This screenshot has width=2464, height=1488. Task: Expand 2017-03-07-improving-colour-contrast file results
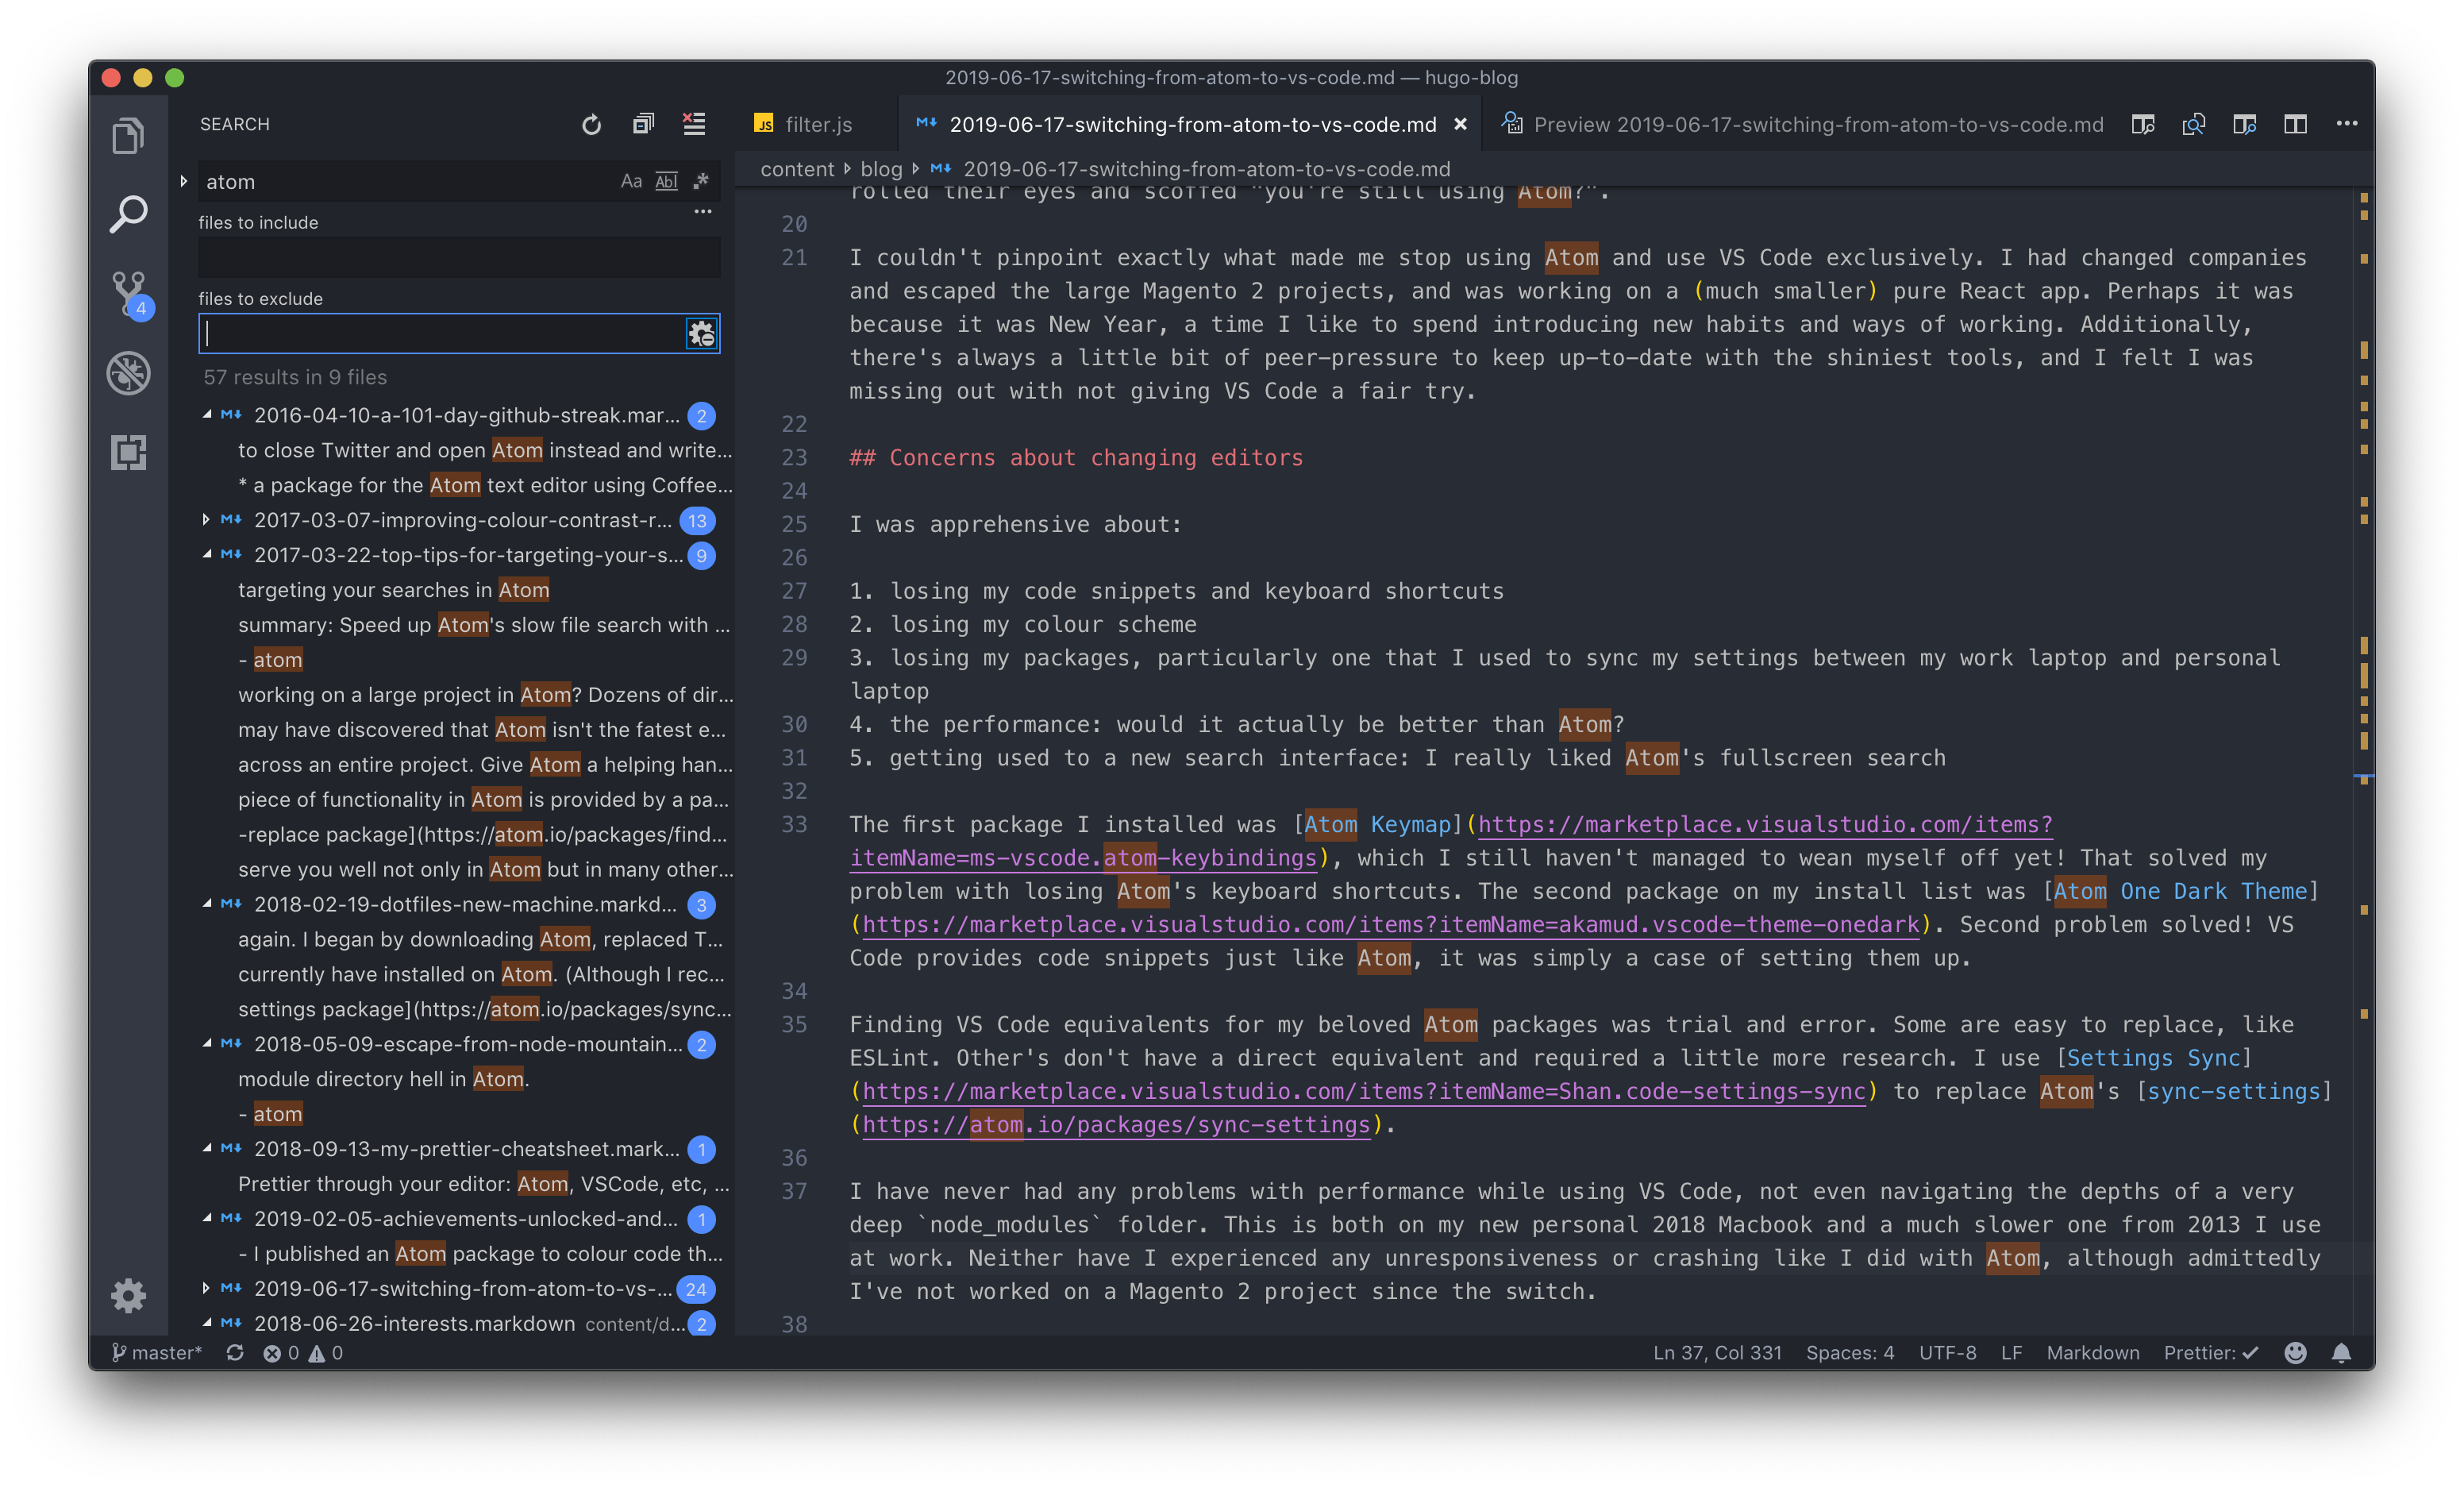(x=206, y=520)
